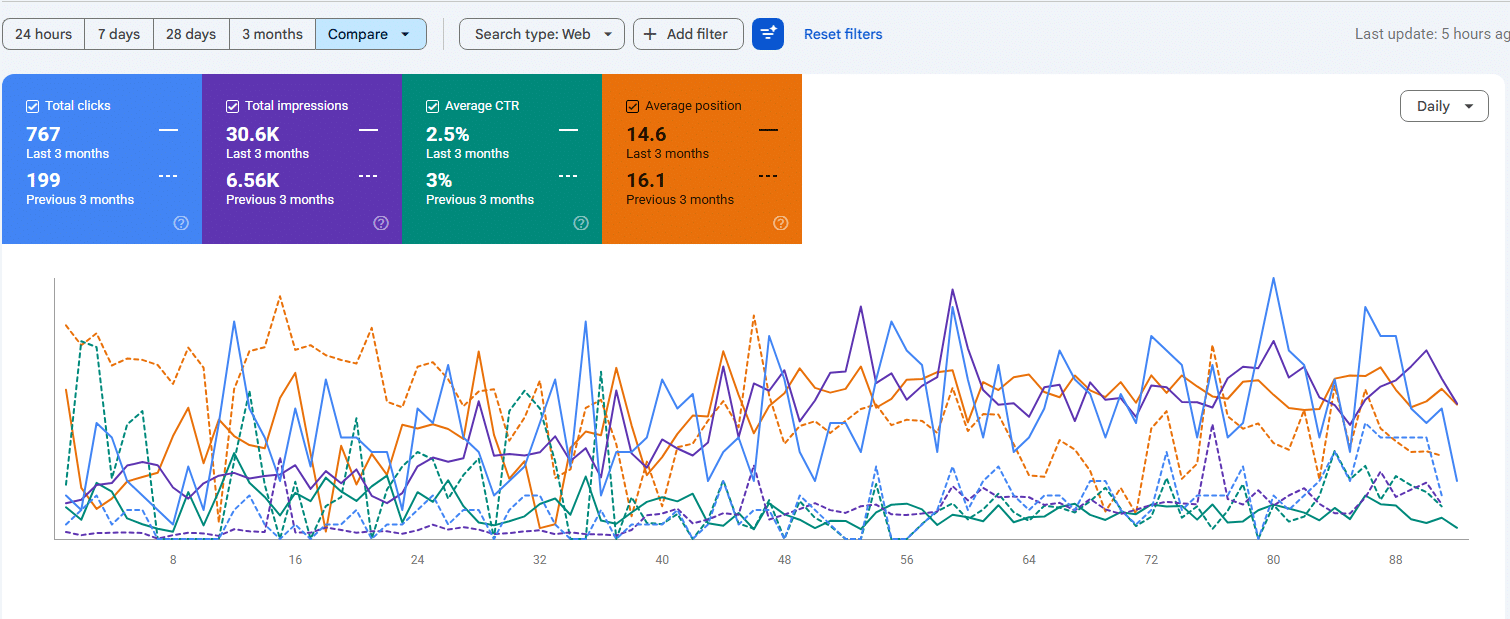The image size is (1510, 619).
Task: Click the dashed line legend on Average CTR
Action: [568, 176]
